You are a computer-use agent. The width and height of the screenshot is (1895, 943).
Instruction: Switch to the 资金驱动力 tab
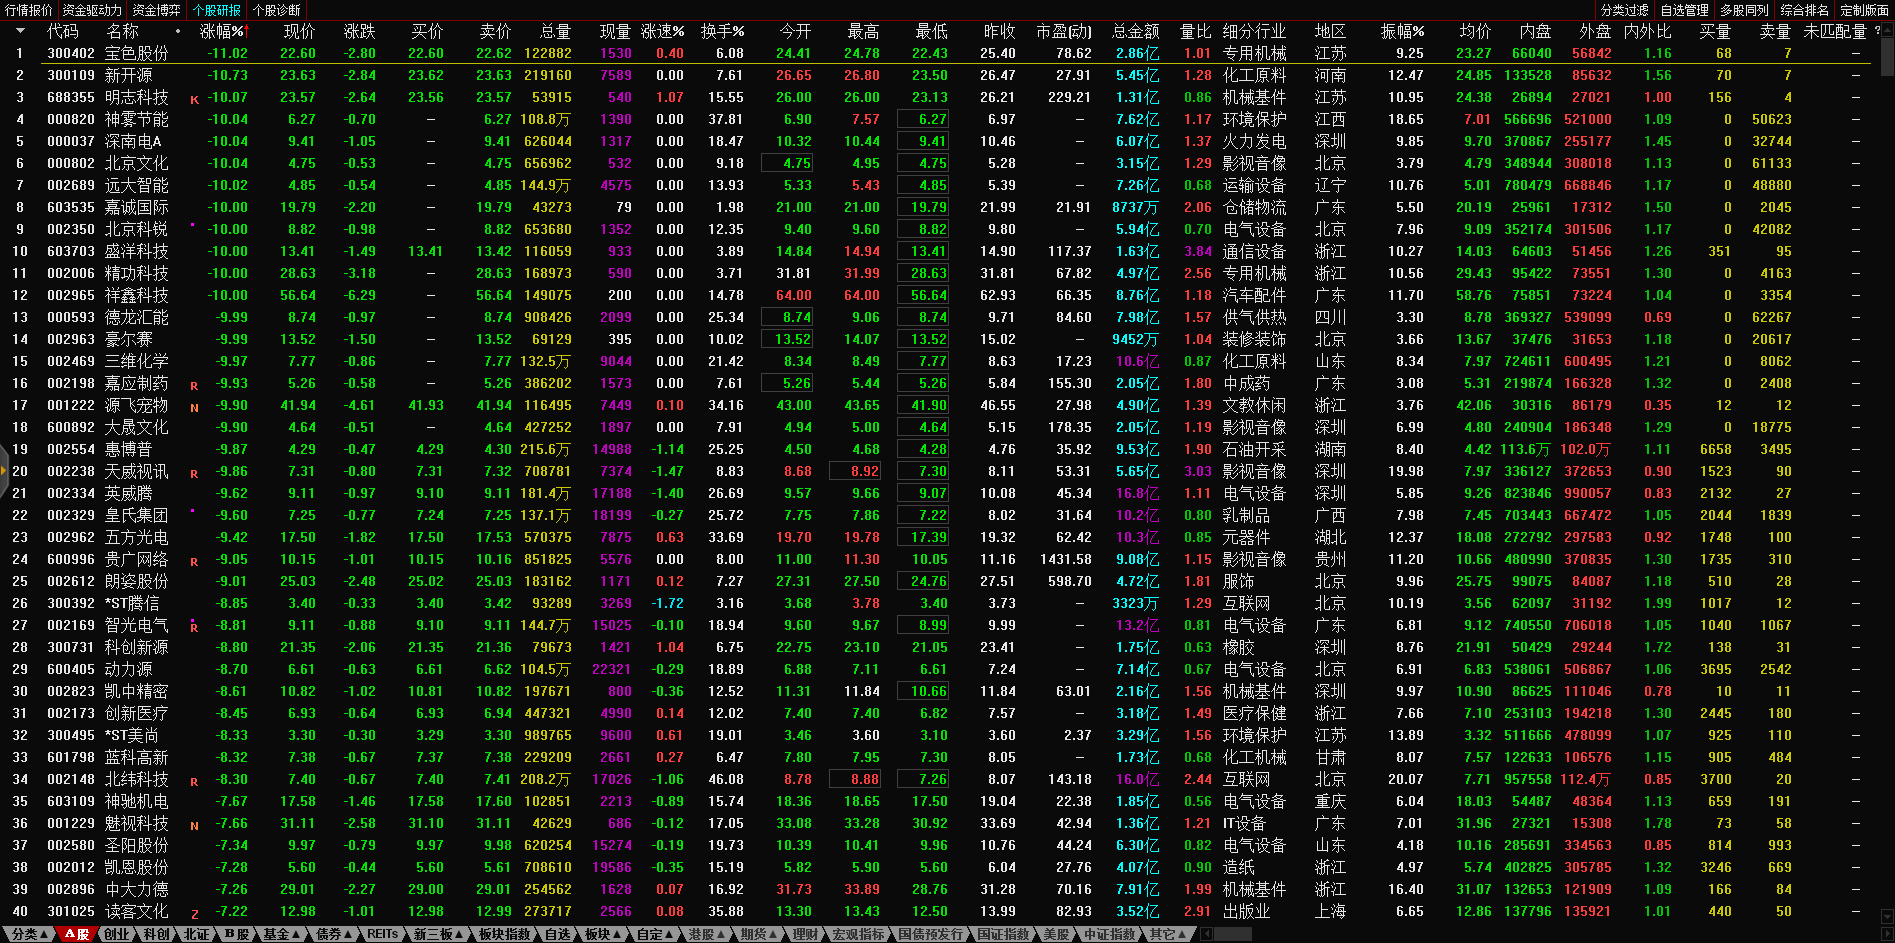[92, 10]
